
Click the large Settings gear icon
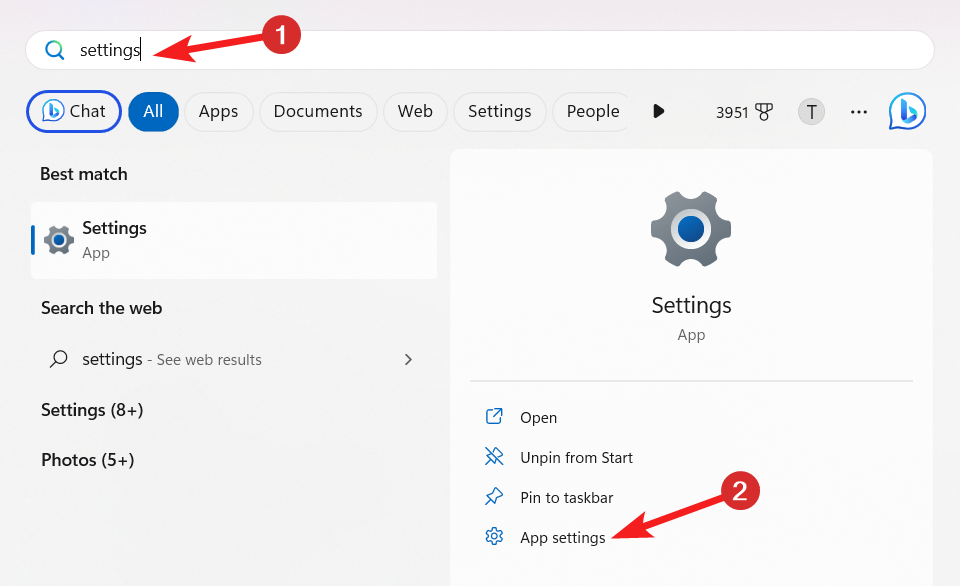[691, 229]
